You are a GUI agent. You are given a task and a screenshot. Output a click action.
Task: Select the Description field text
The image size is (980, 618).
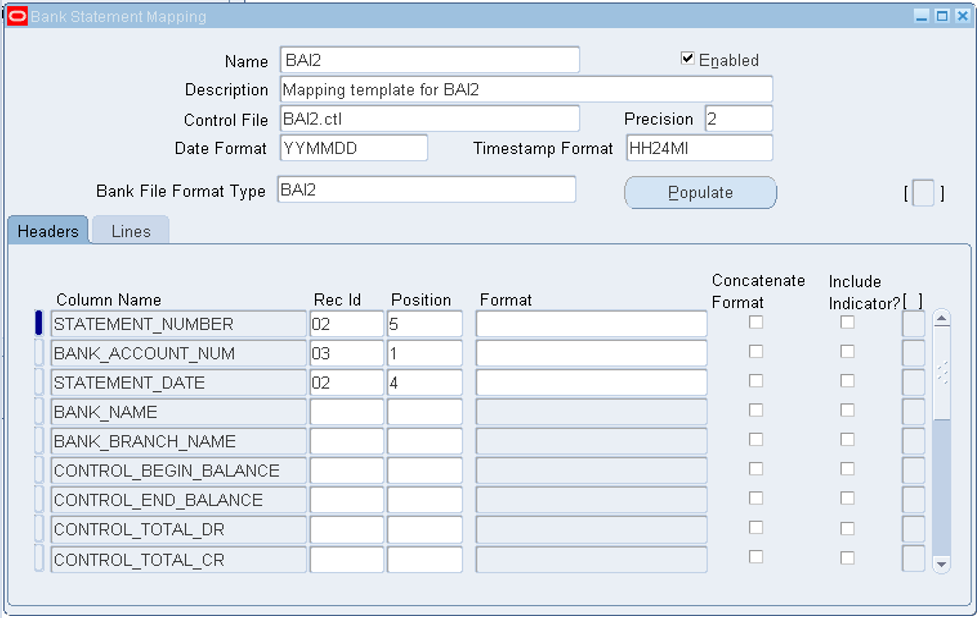(x=525, y=89)
